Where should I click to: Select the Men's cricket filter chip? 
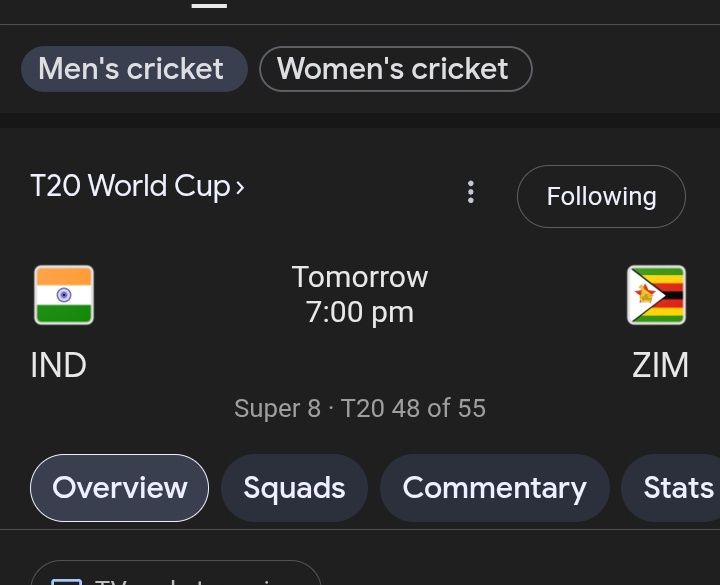(x=133, y=69)
